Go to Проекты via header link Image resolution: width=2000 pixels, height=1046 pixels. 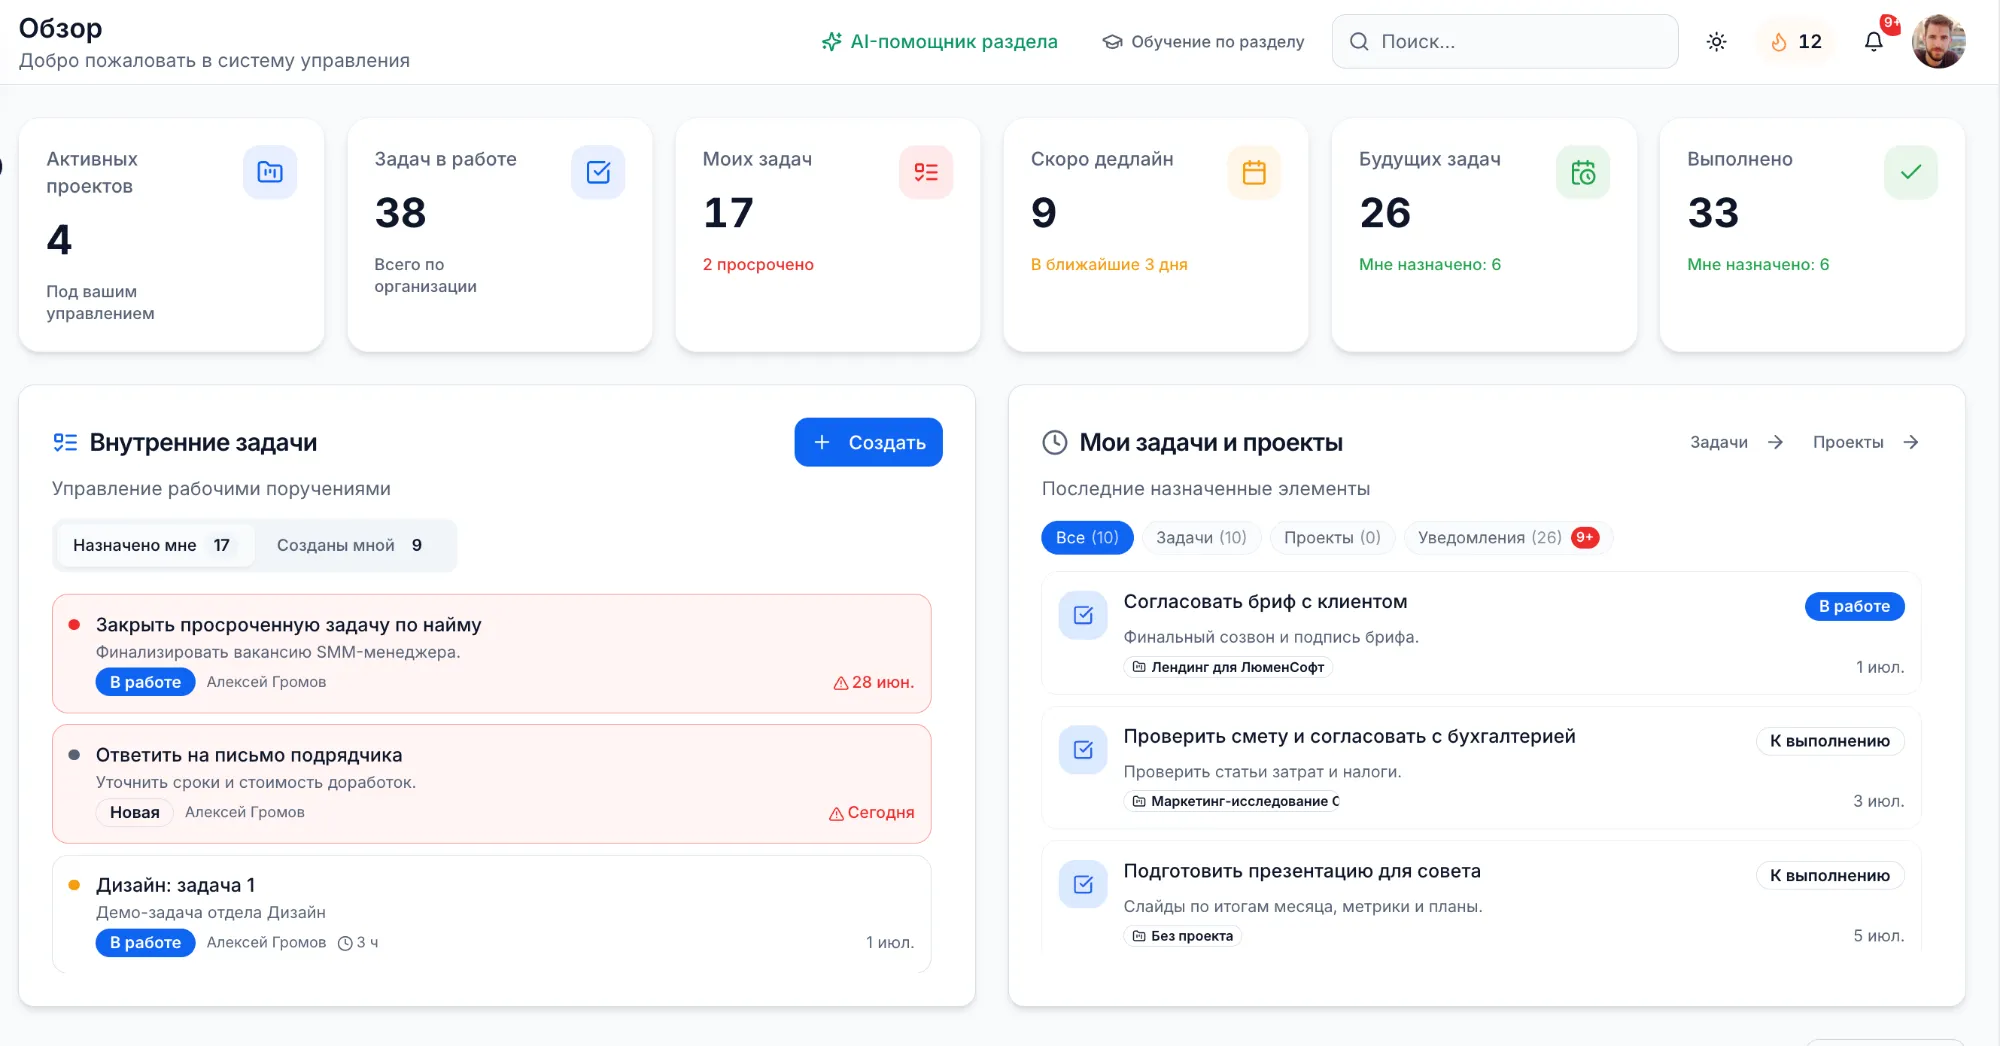tap(1866, 442)
